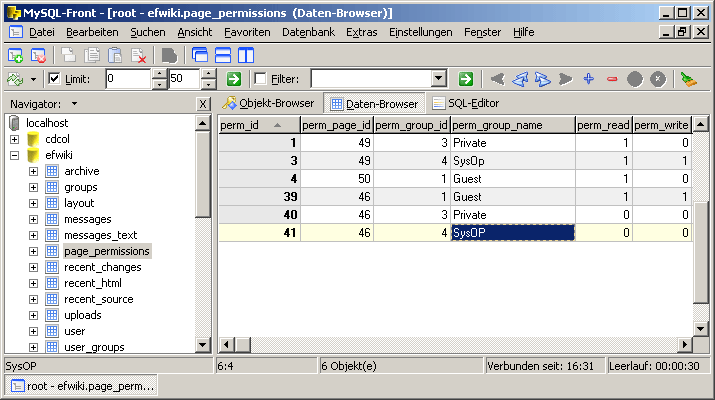Toggle the Limit checkbox
The width and height of the screenshot is (715, 400).
pos(55,79)
